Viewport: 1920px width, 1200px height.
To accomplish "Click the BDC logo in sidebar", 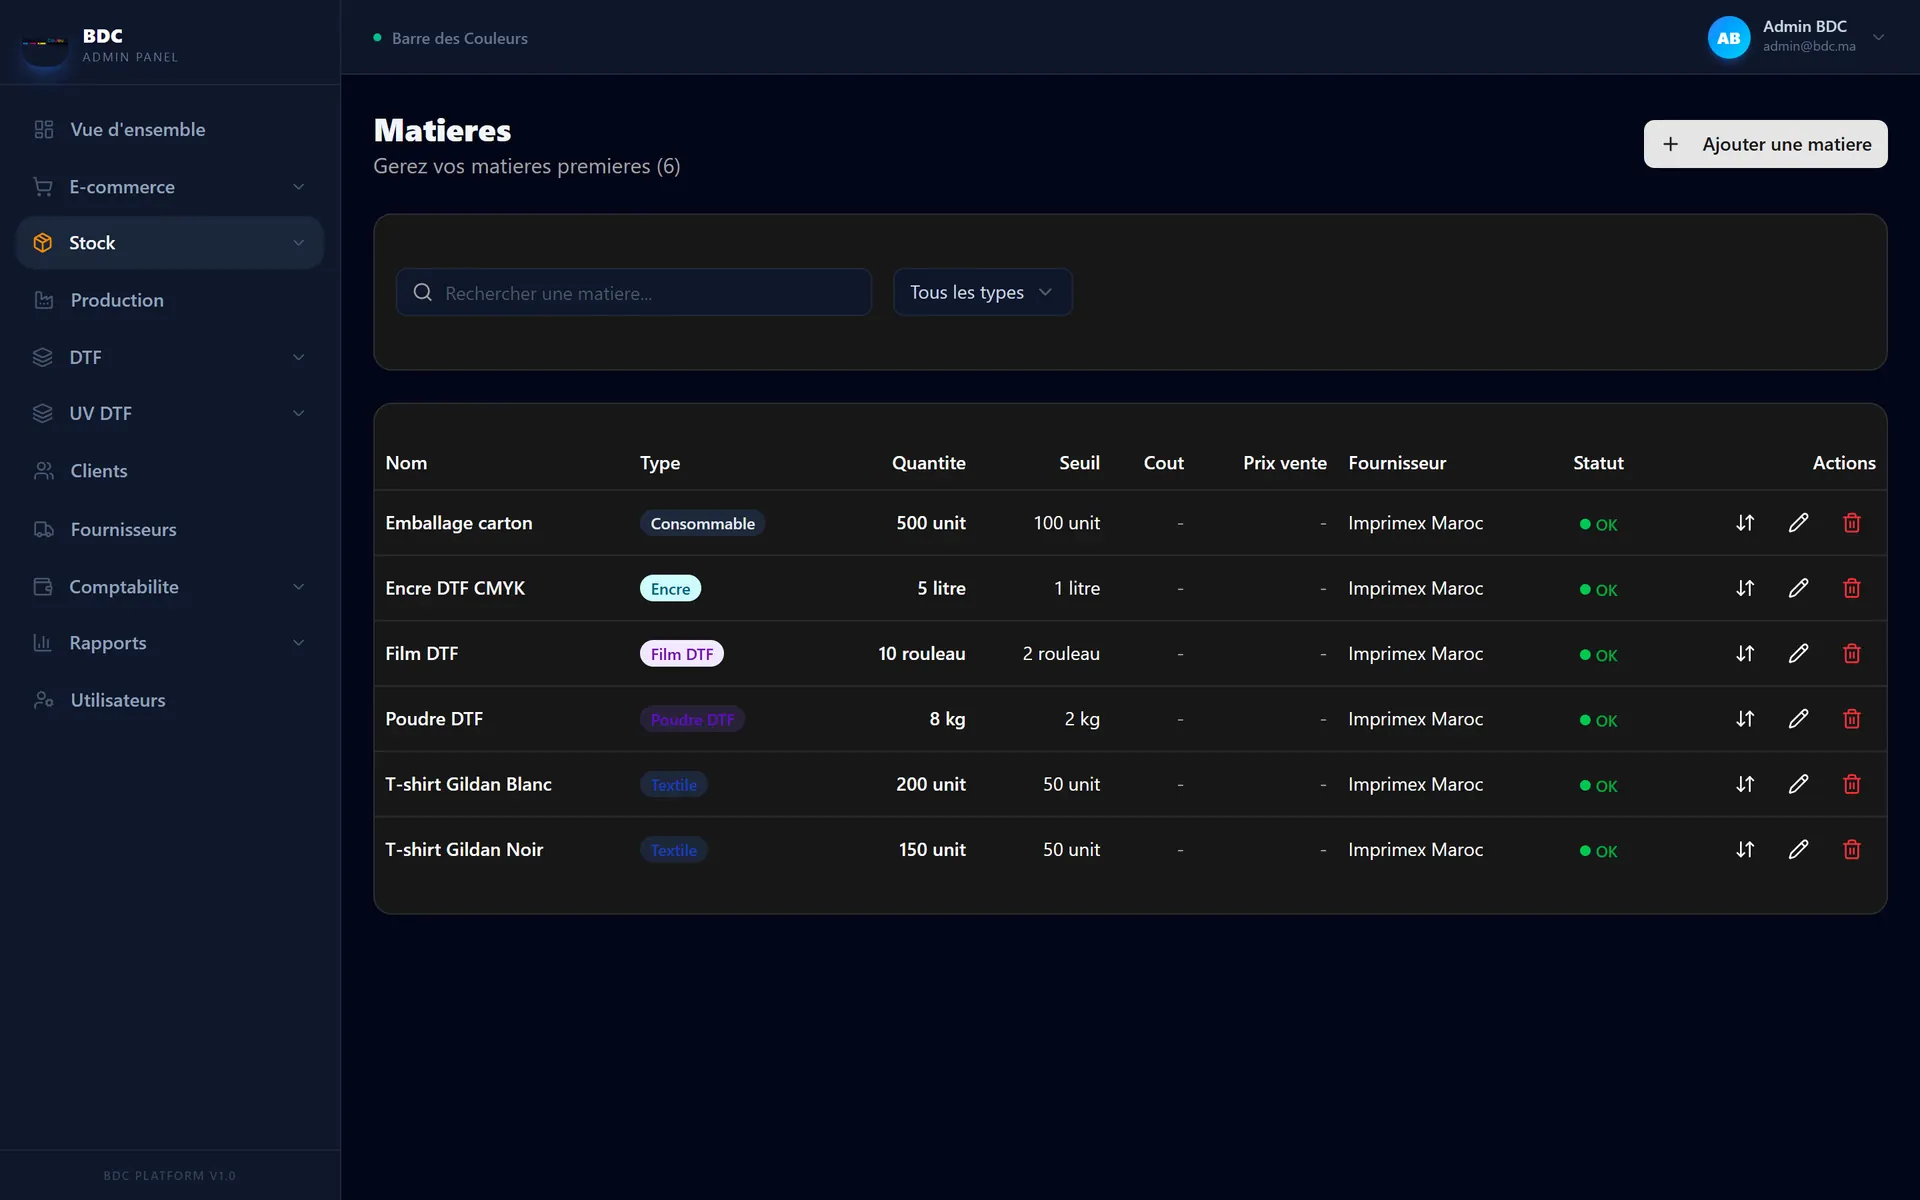I will (x=45, y=44).
